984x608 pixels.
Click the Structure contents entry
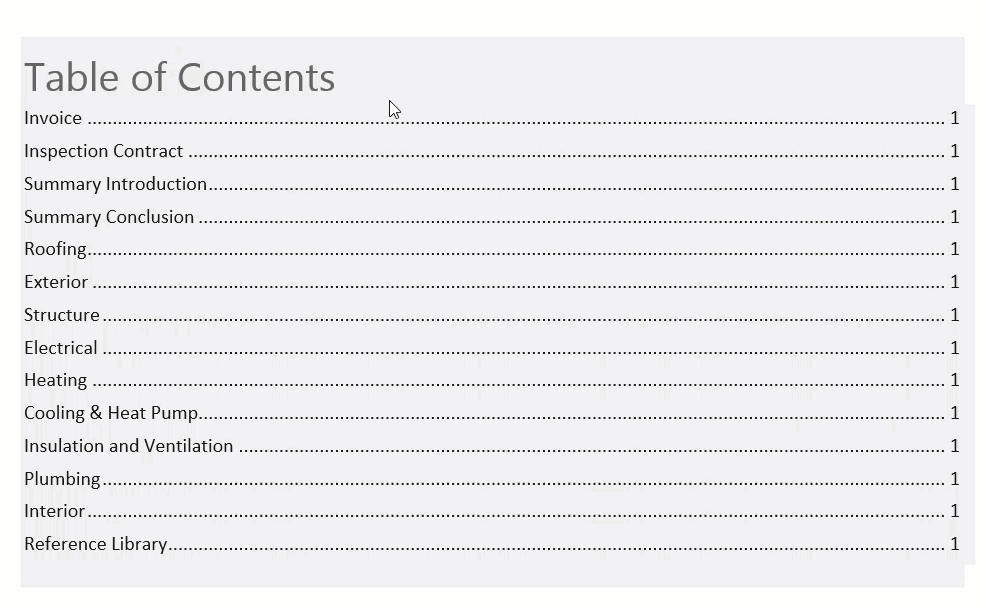[x=62, y=315]
